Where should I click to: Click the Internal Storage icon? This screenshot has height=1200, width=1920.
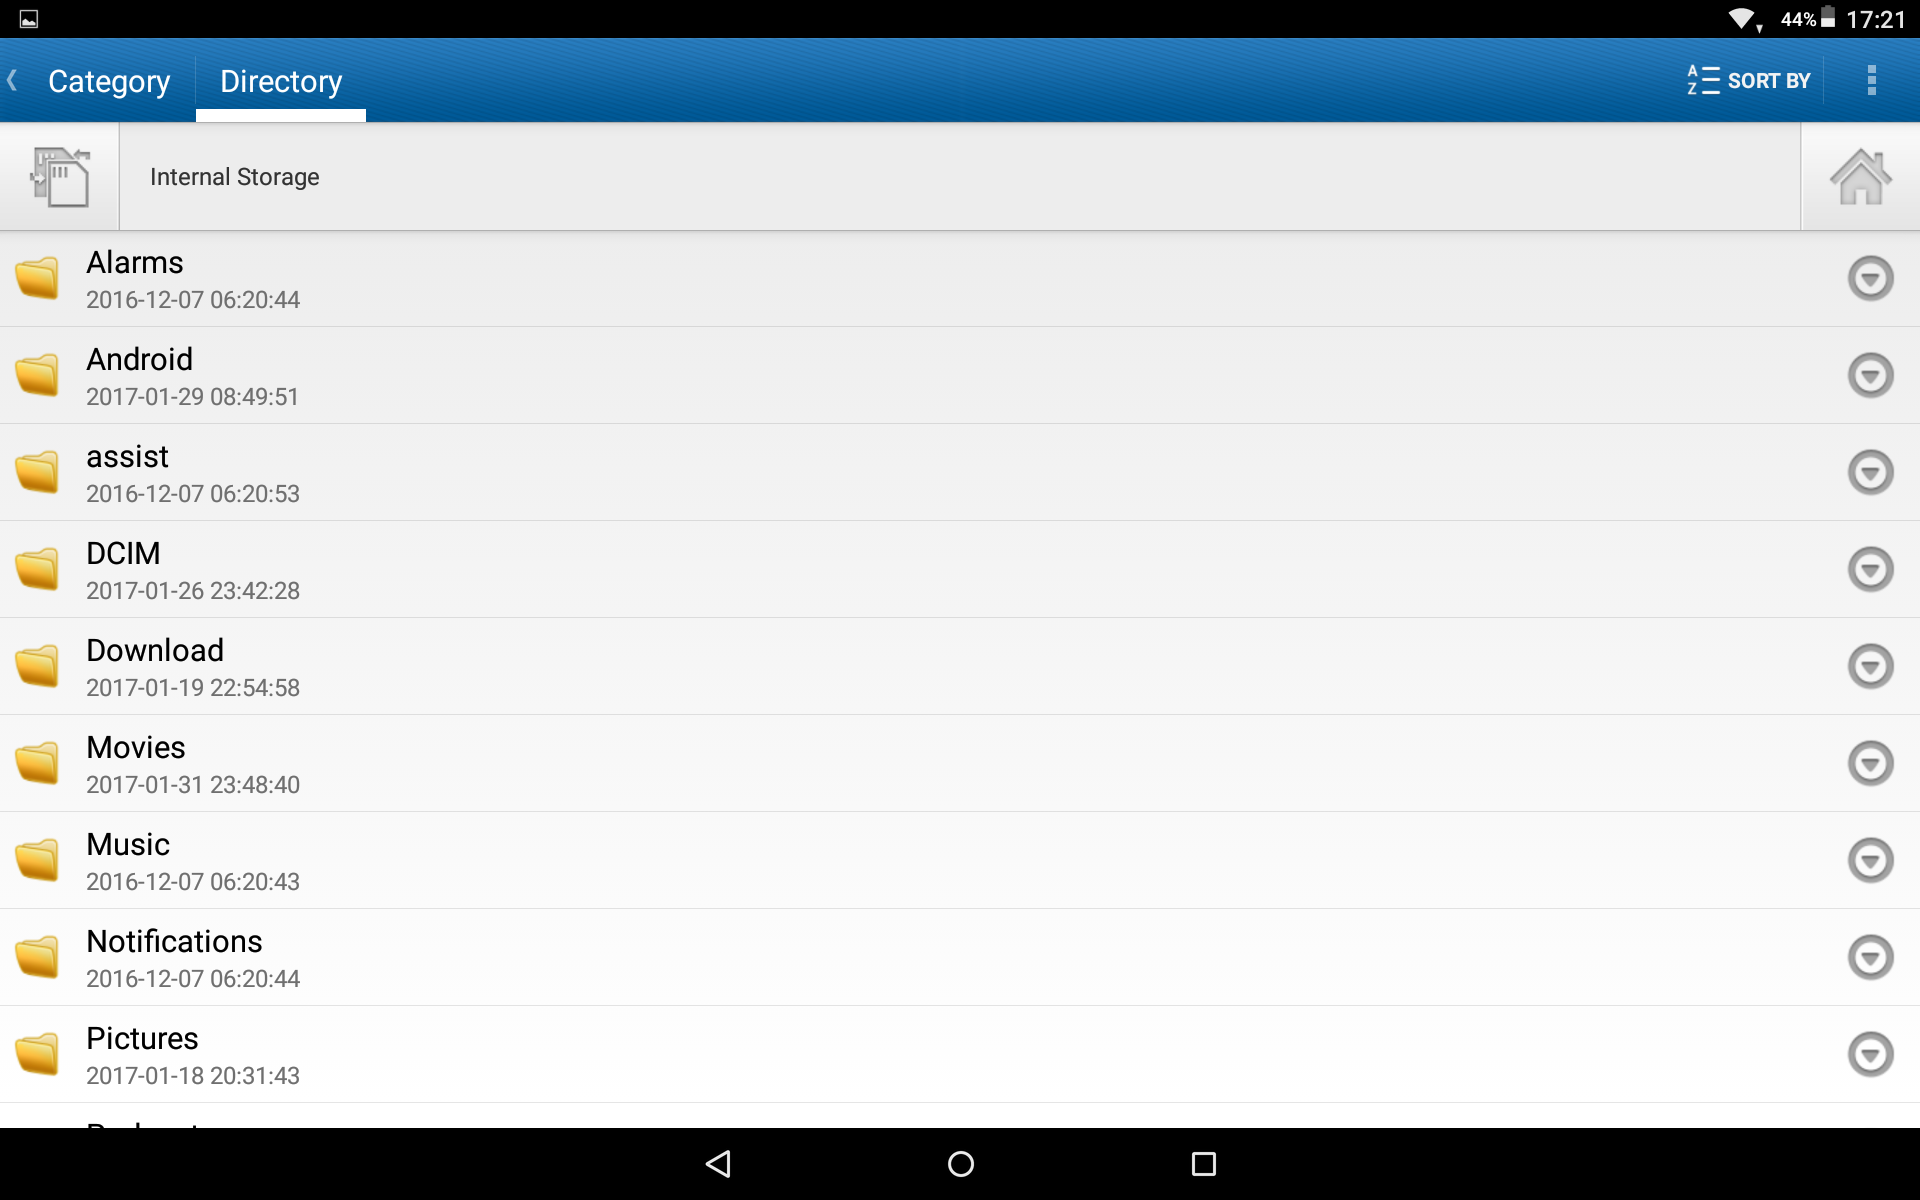point(58,176)
